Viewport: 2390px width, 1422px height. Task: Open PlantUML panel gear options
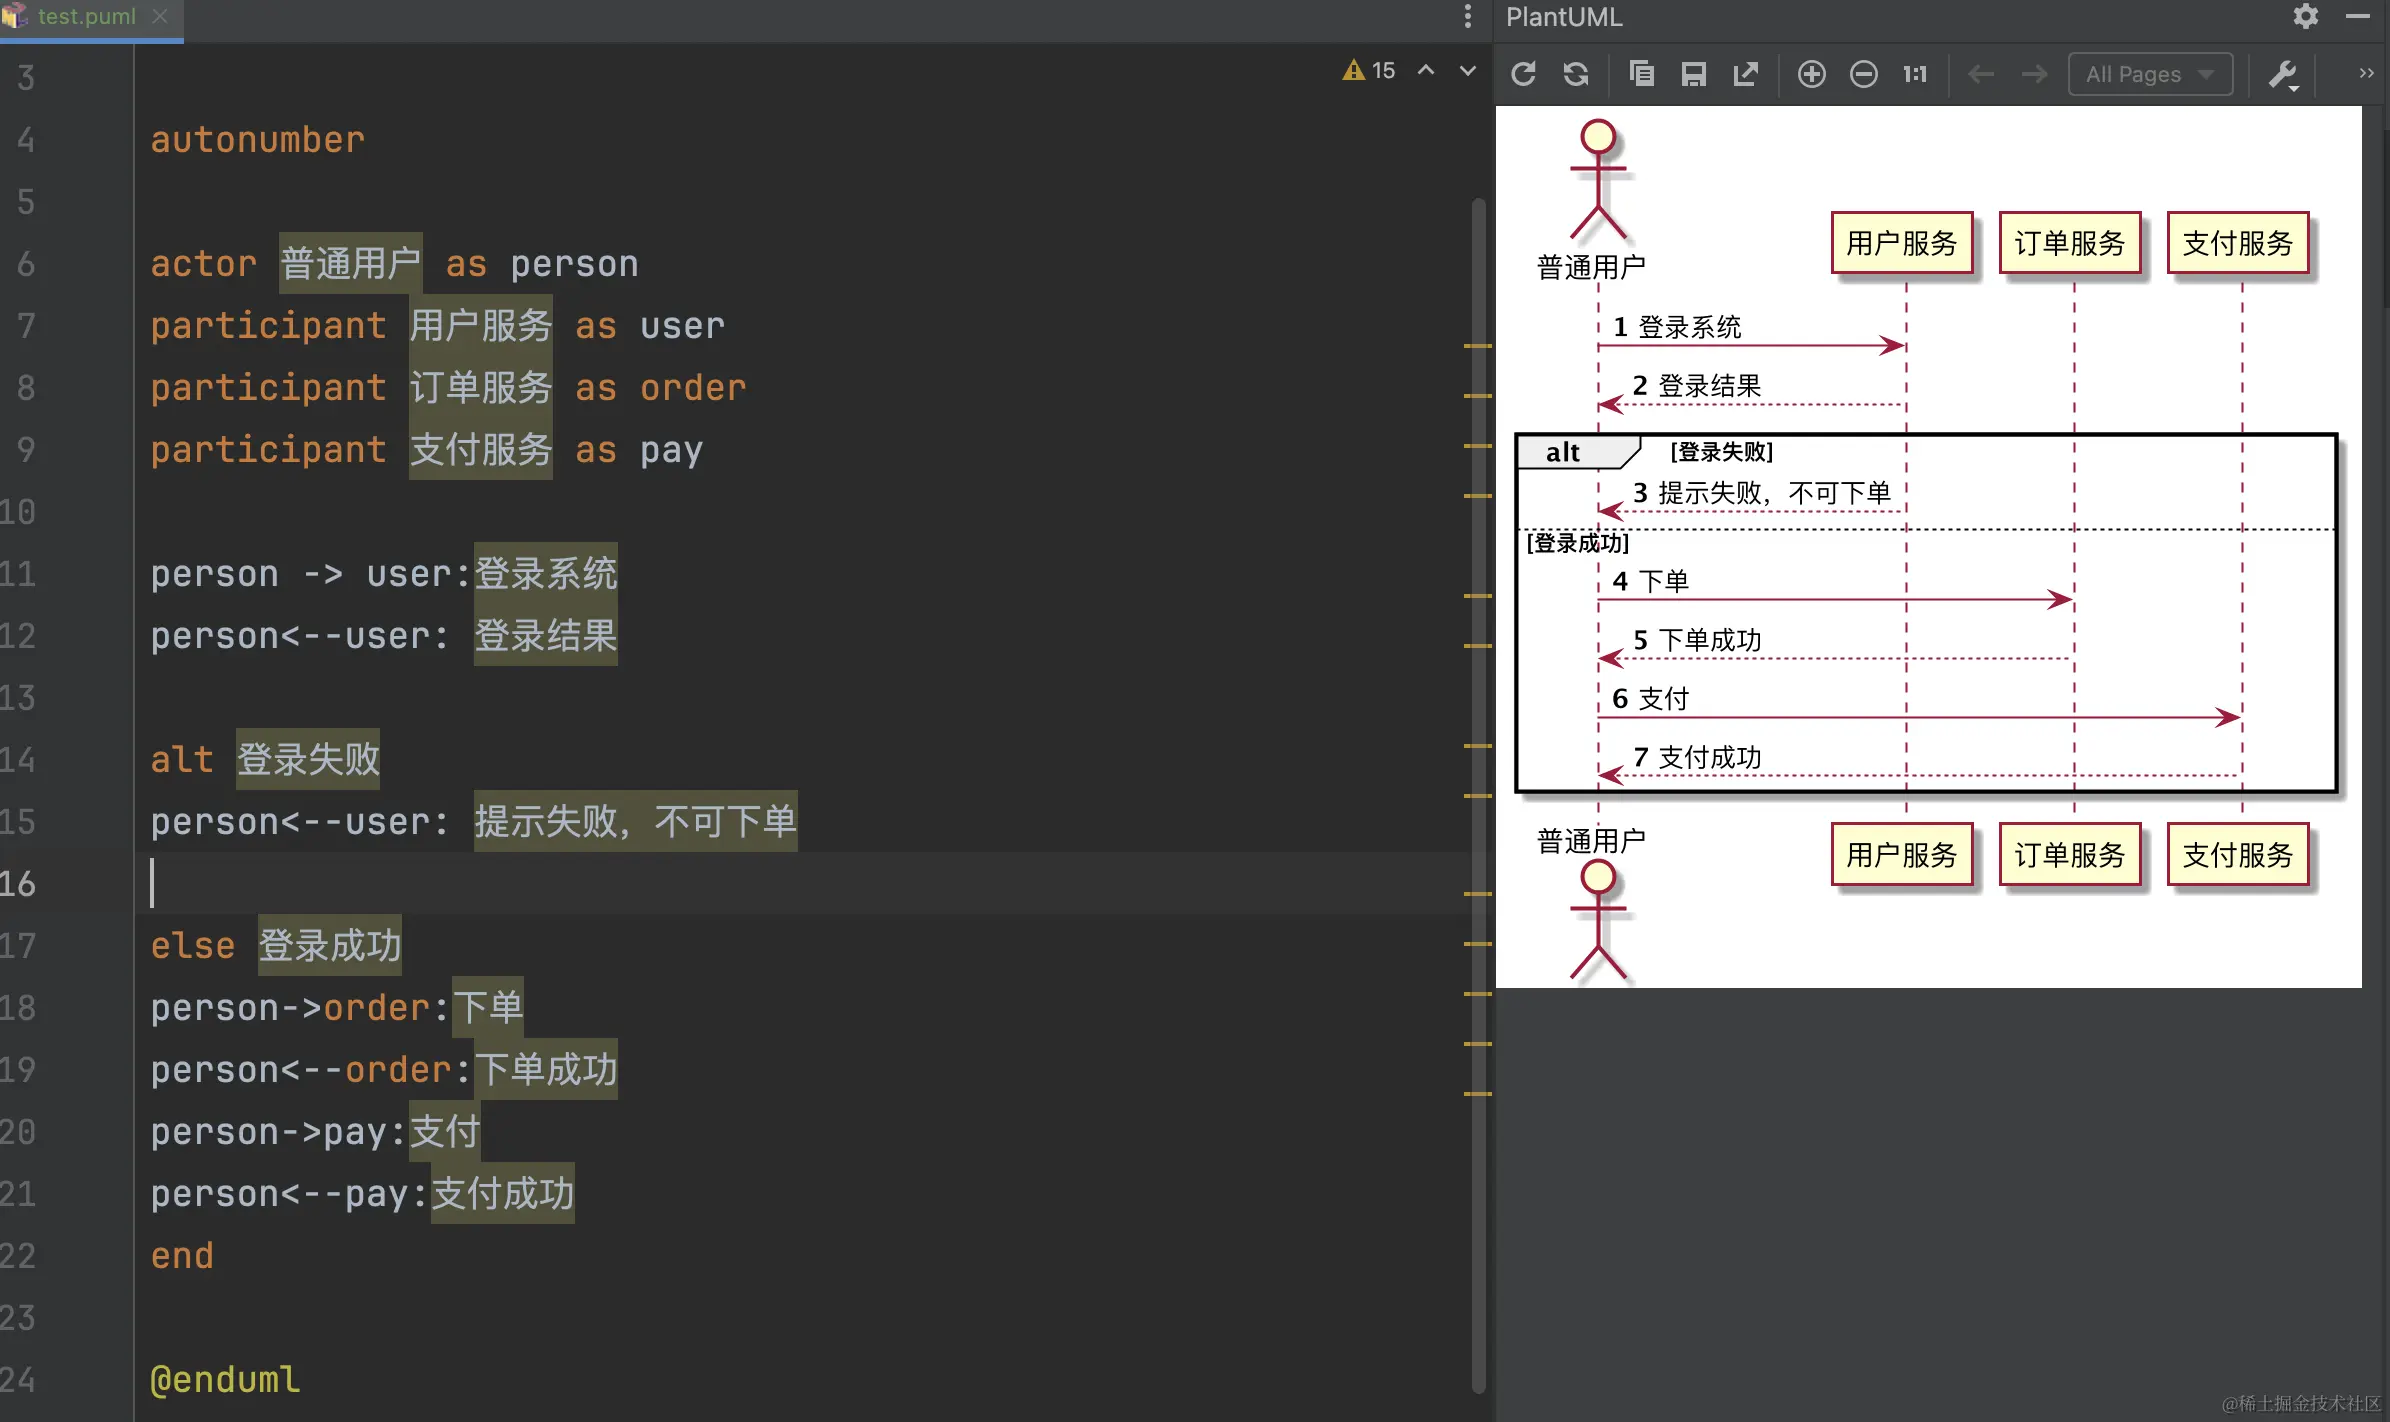(x=2306, y=17)
